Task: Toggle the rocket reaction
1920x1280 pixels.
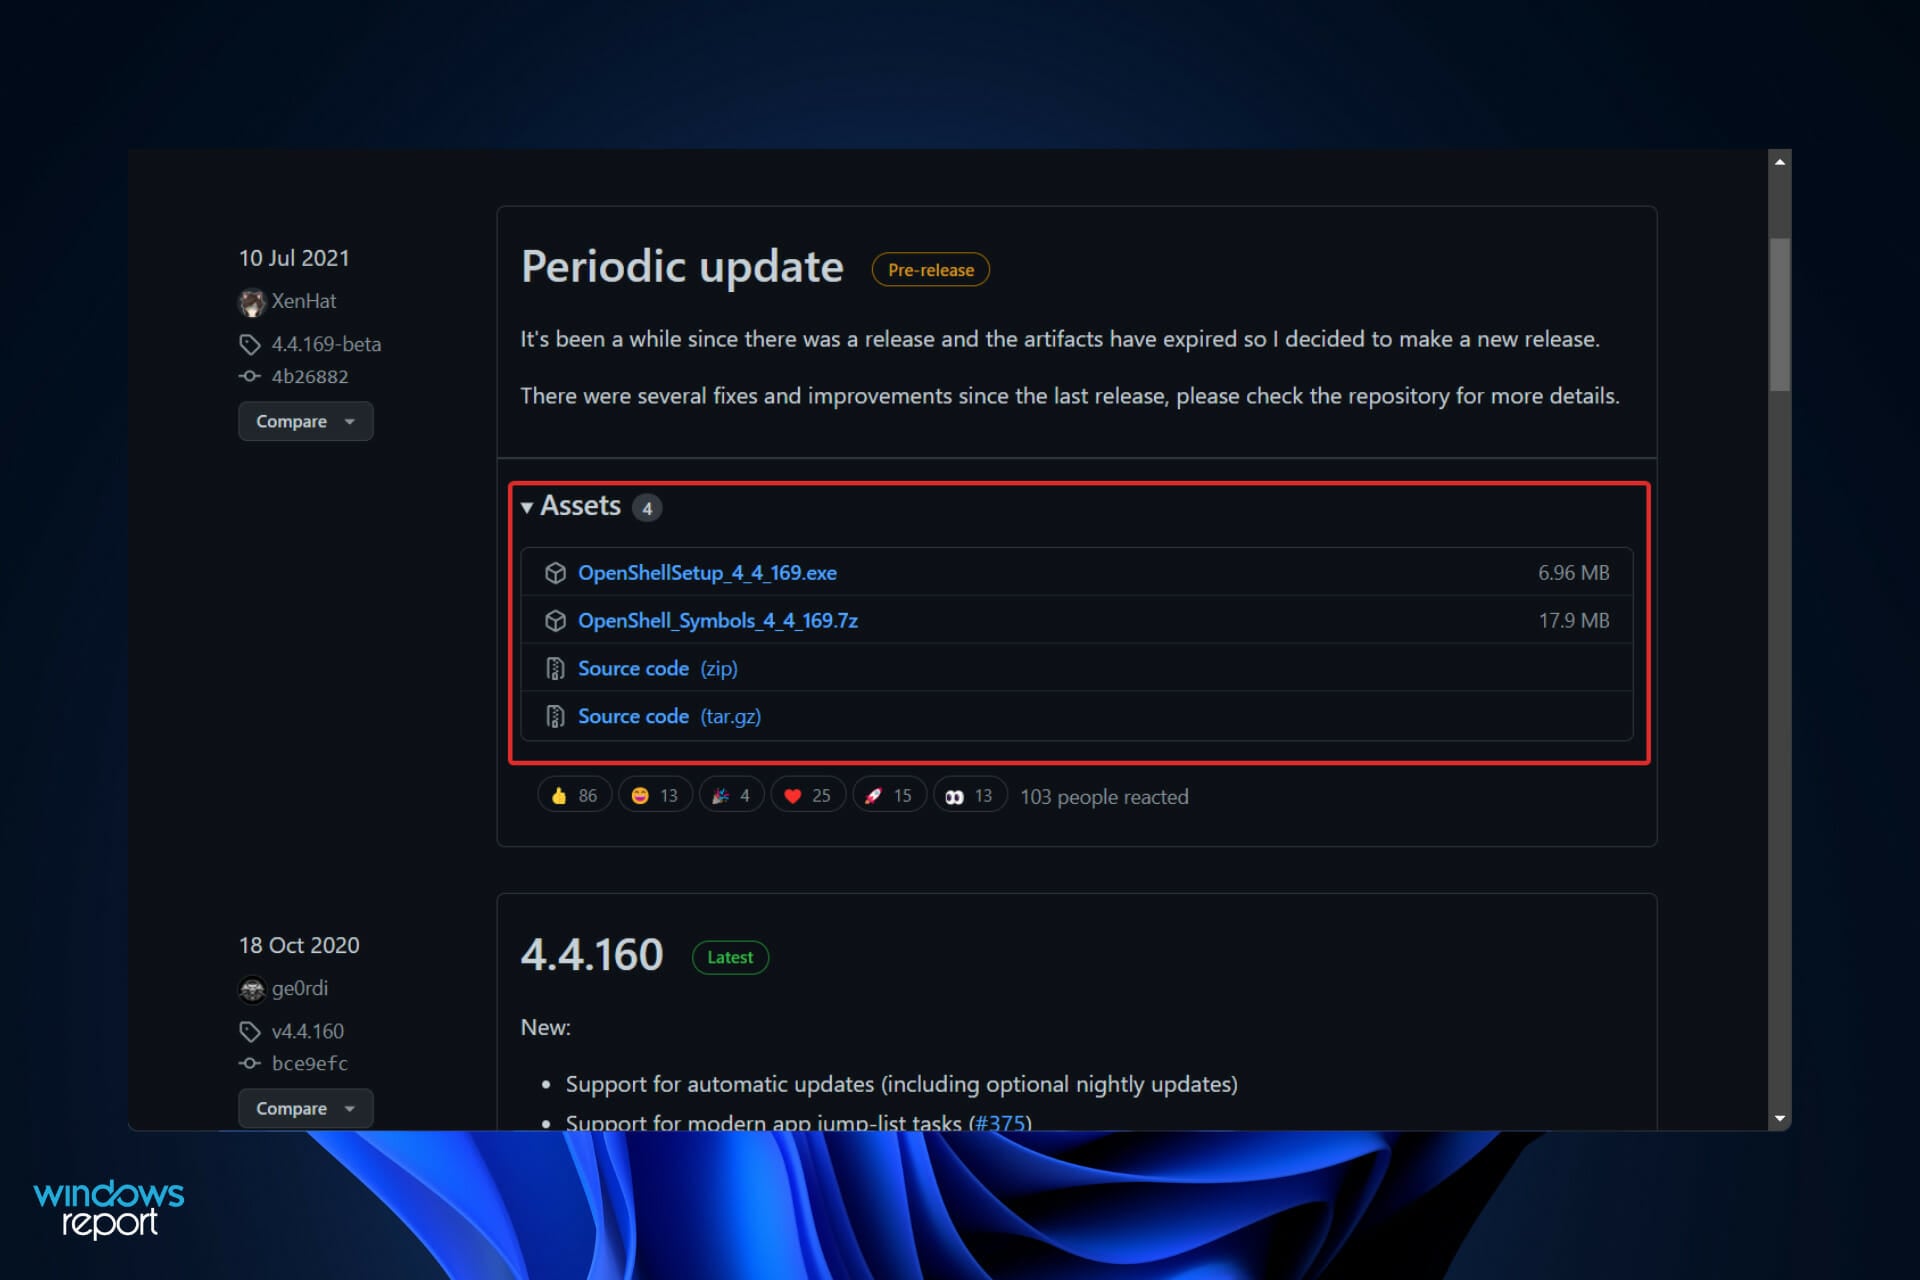Action: [x=888, y=794]
